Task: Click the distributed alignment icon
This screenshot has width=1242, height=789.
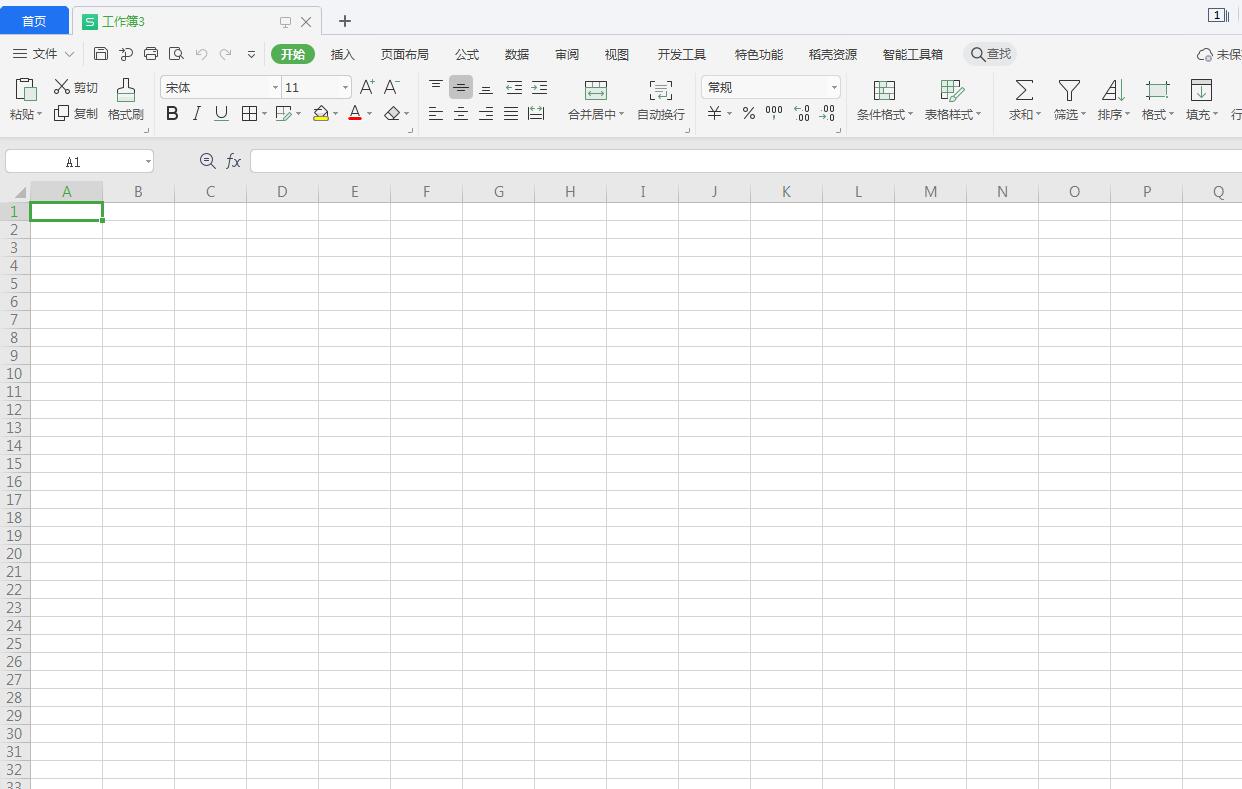Action: point(536,114)
